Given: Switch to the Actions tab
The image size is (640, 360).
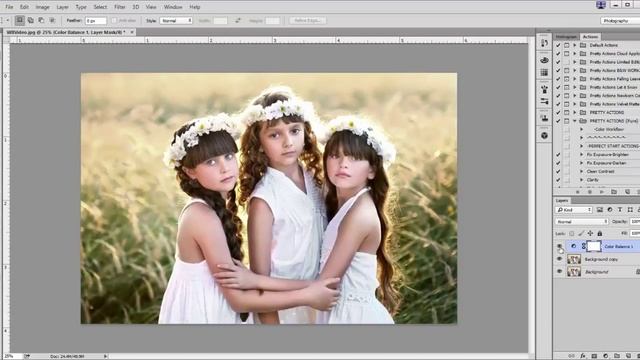Looking at the screenshot, I should click(590, 37).
